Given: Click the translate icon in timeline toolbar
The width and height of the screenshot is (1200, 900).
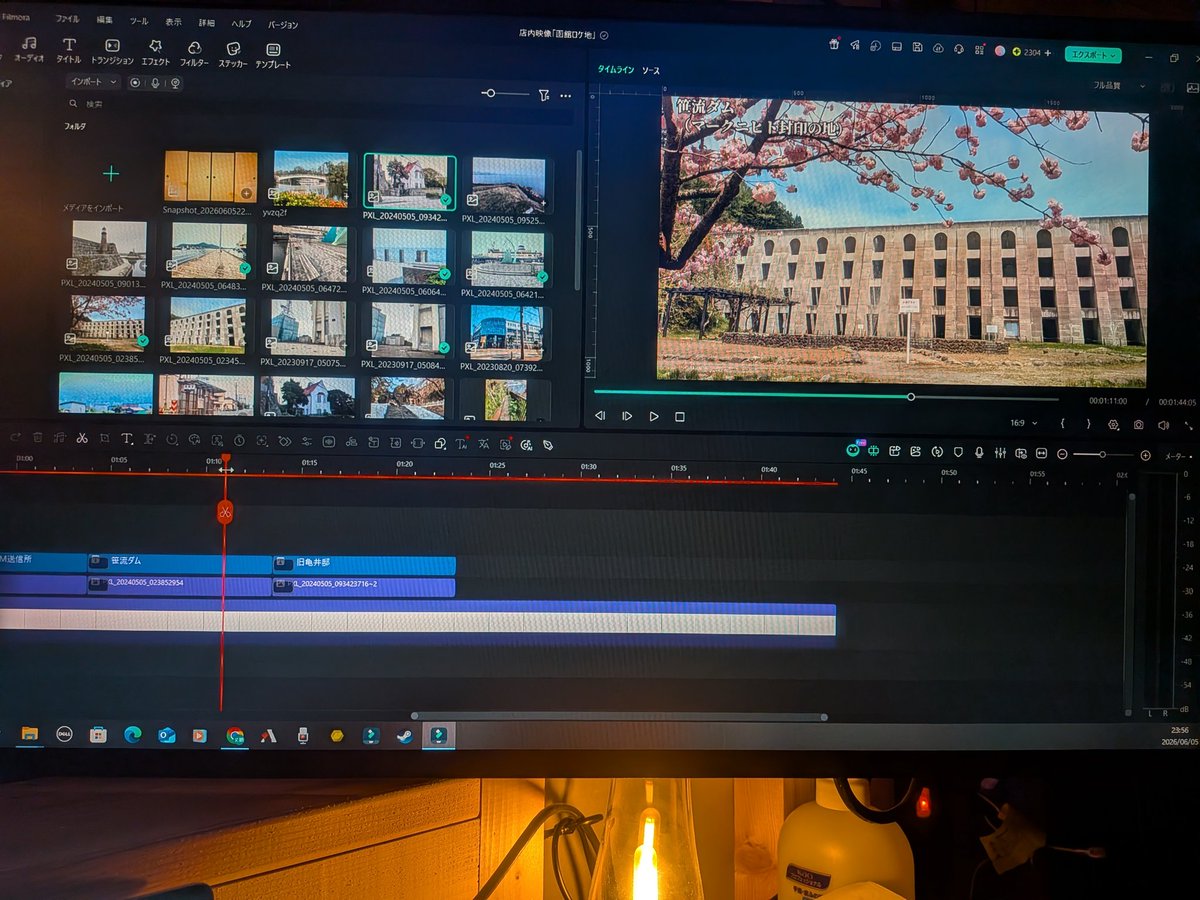Looking at the screenshot, I should 483,443.
